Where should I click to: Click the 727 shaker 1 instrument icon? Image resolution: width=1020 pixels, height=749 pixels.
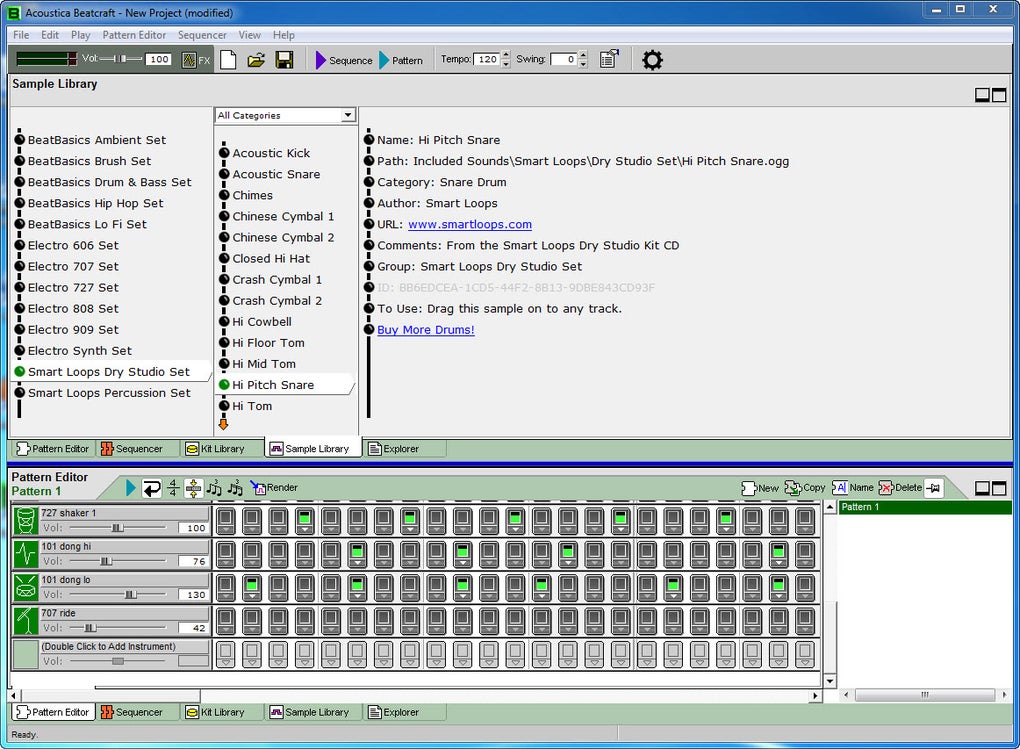point(25,520)
